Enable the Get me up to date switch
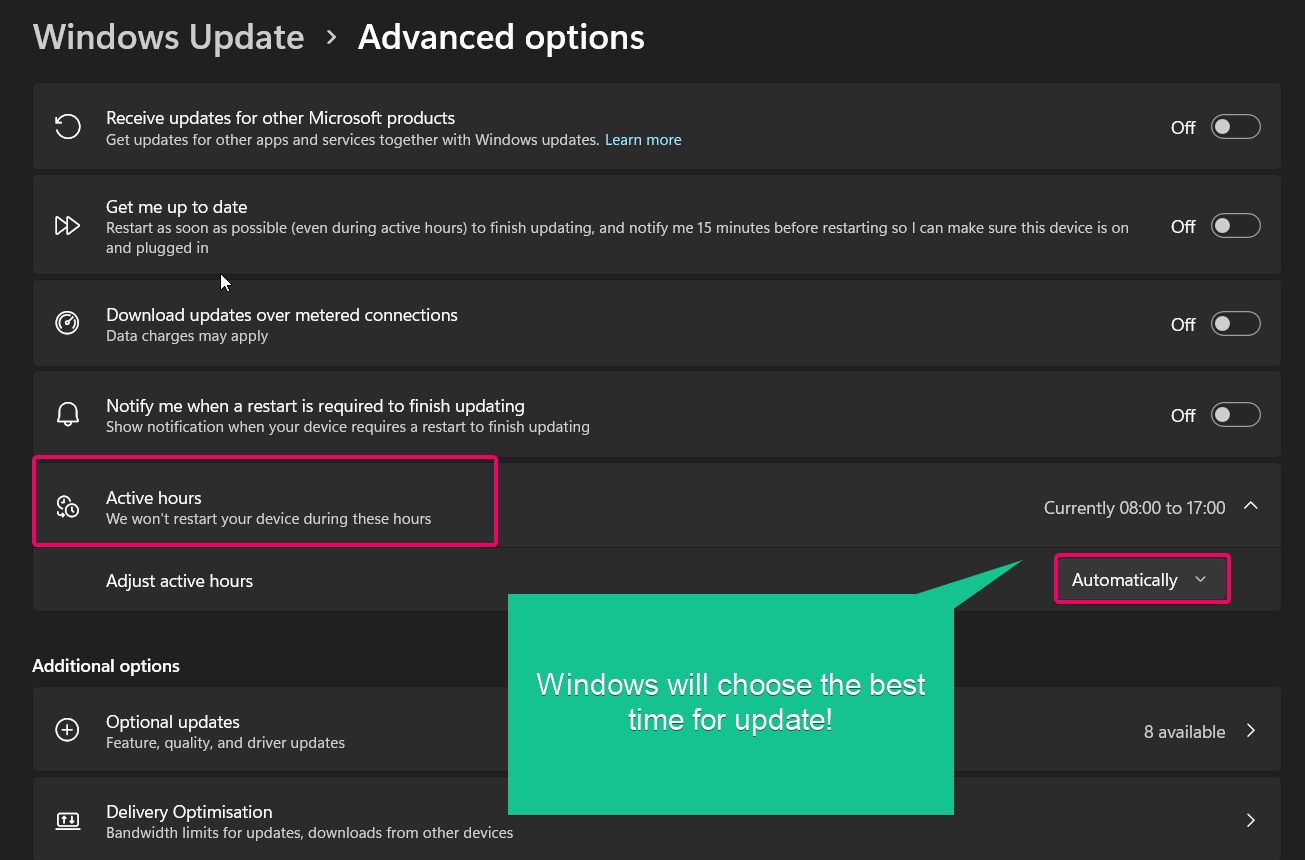This screenshot has width=1305, height=860. pyautogui.click(x=1235, y=226)
